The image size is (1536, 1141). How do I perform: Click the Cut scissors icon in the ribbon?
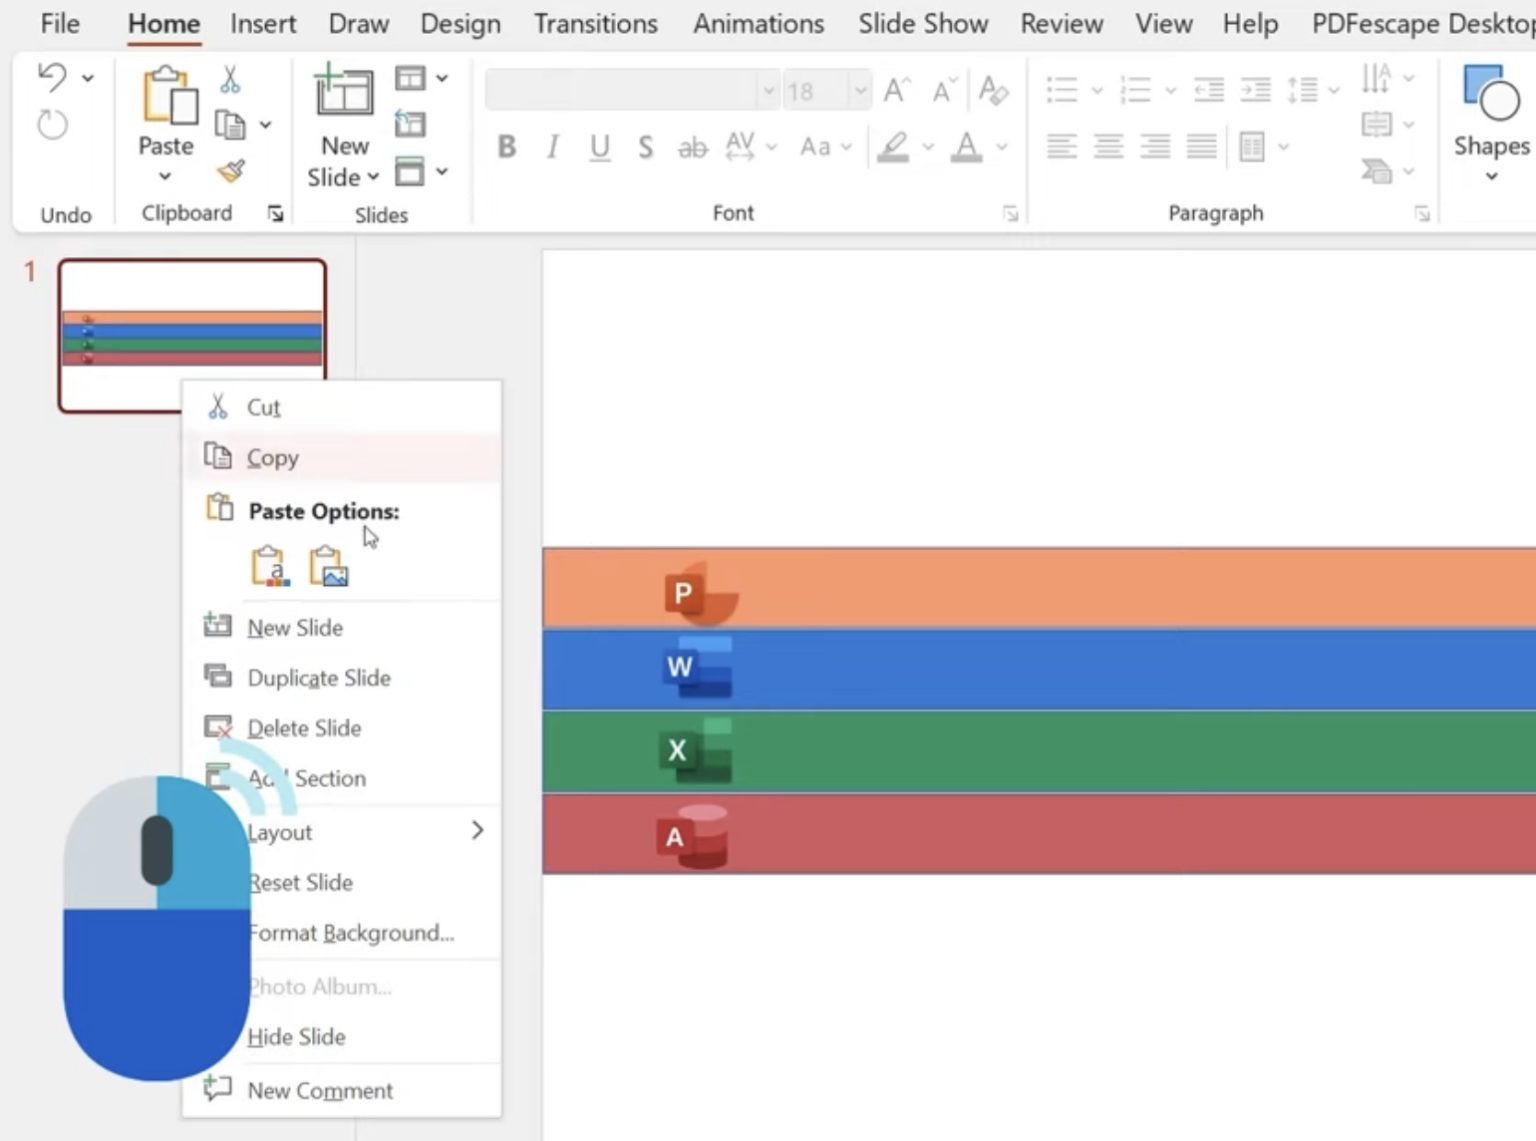coord(229,78)
